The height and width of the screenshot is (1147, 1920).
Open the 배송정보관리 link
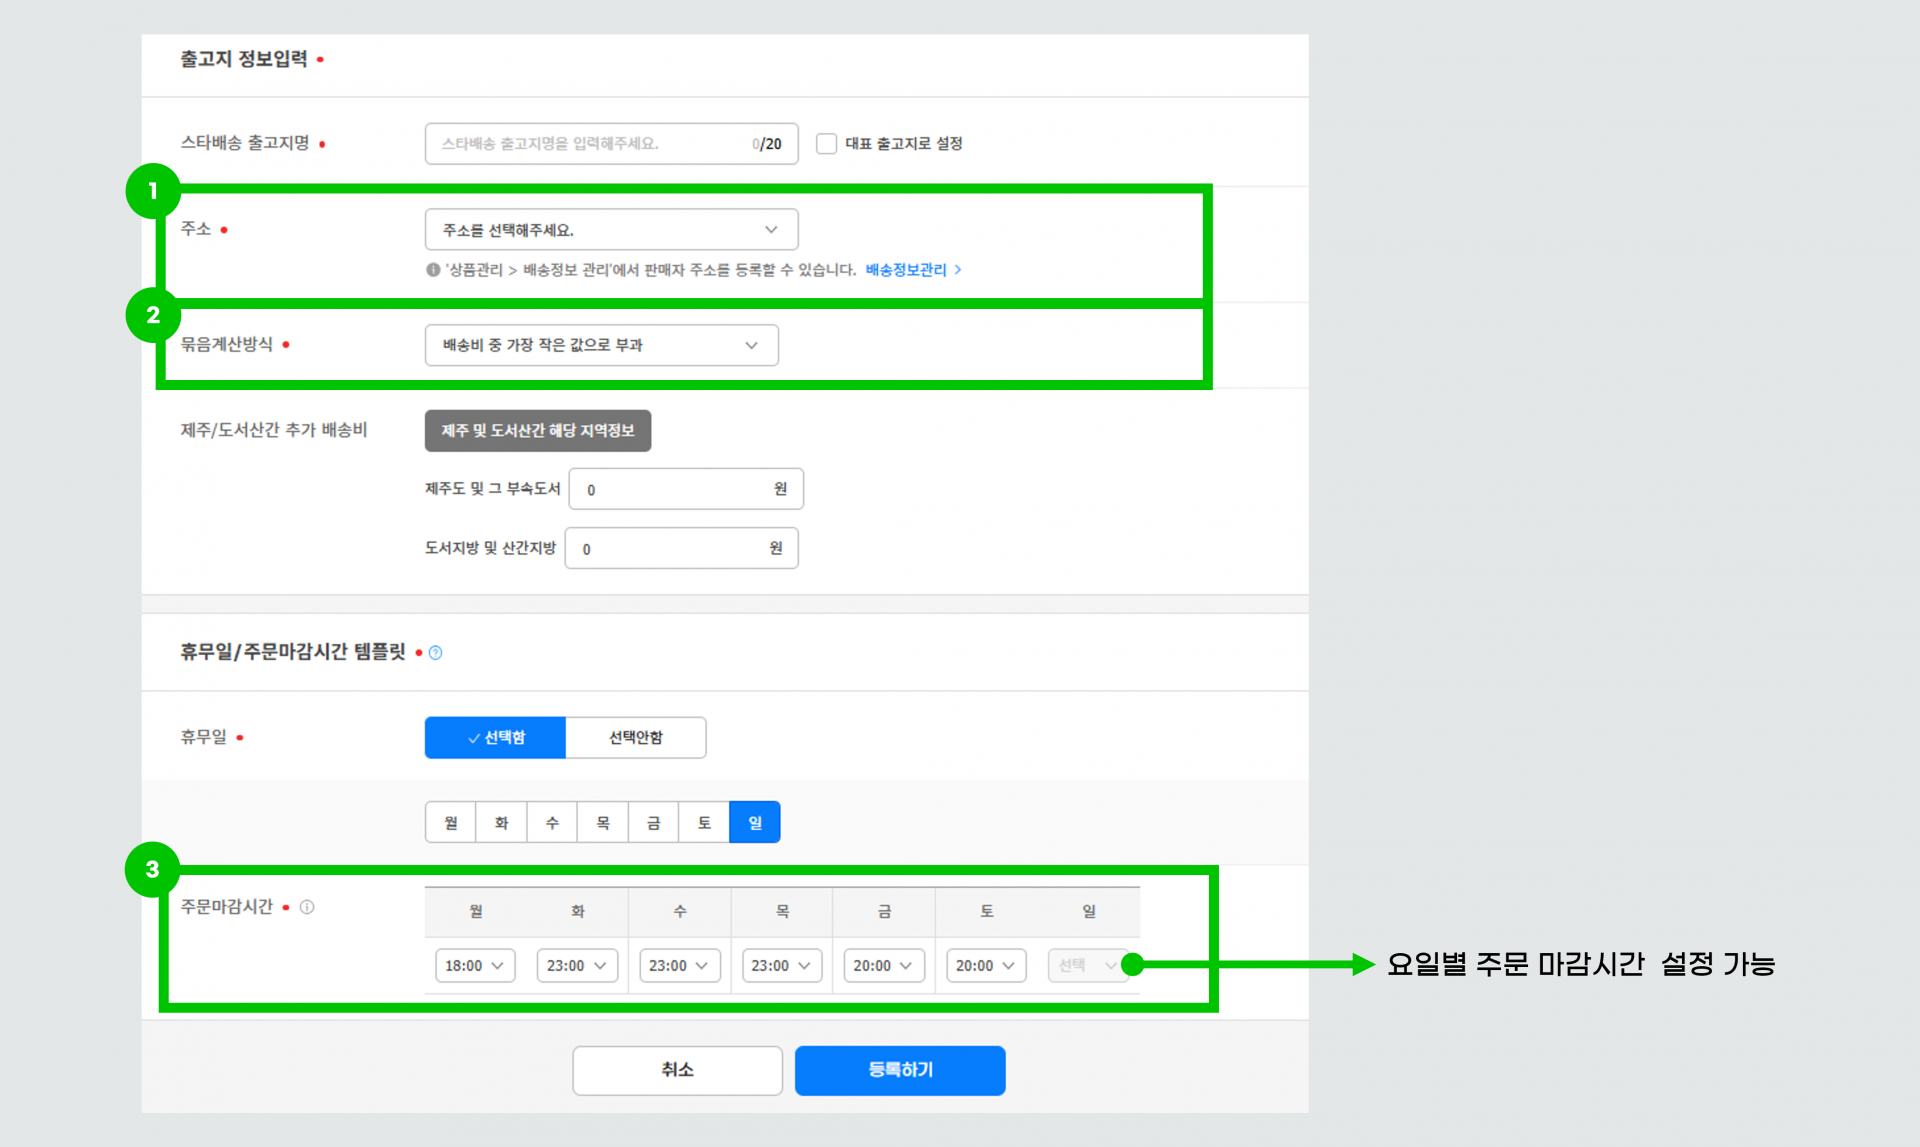coord(905,270)
